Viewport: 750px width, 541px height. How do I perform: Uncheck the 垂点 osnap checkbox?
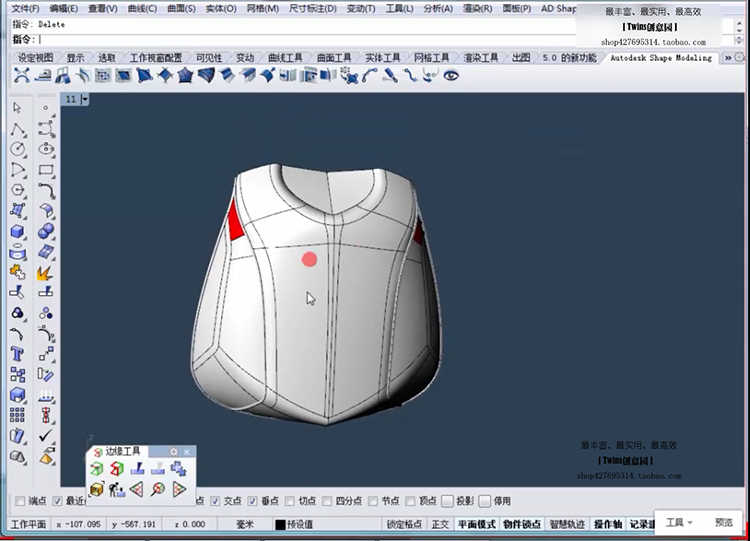click(x=253, y=501)
